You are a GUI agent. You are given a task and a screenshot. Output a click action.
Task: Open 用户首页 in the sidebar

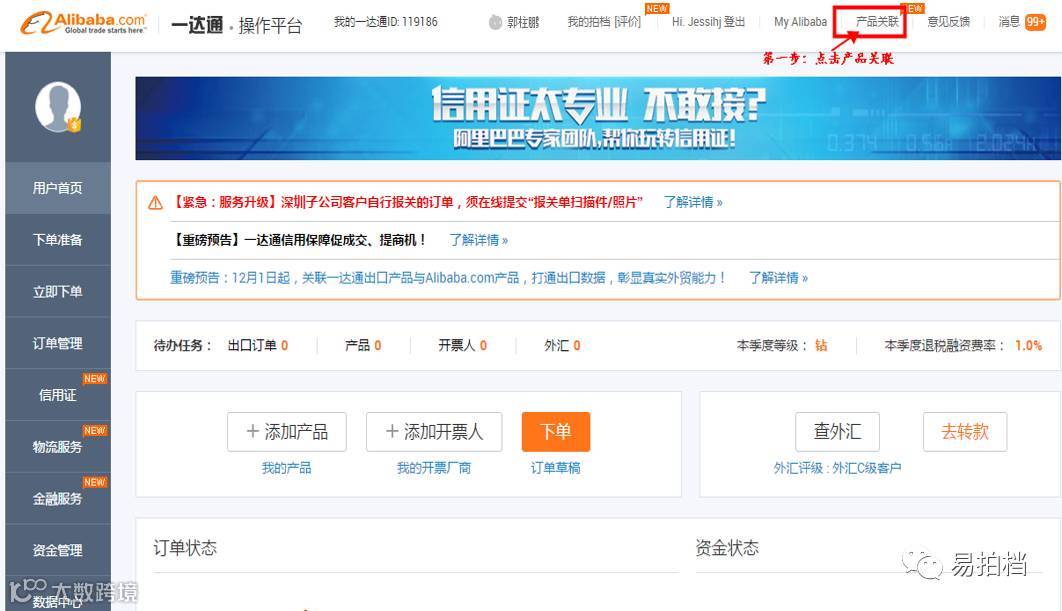(58, 188)
